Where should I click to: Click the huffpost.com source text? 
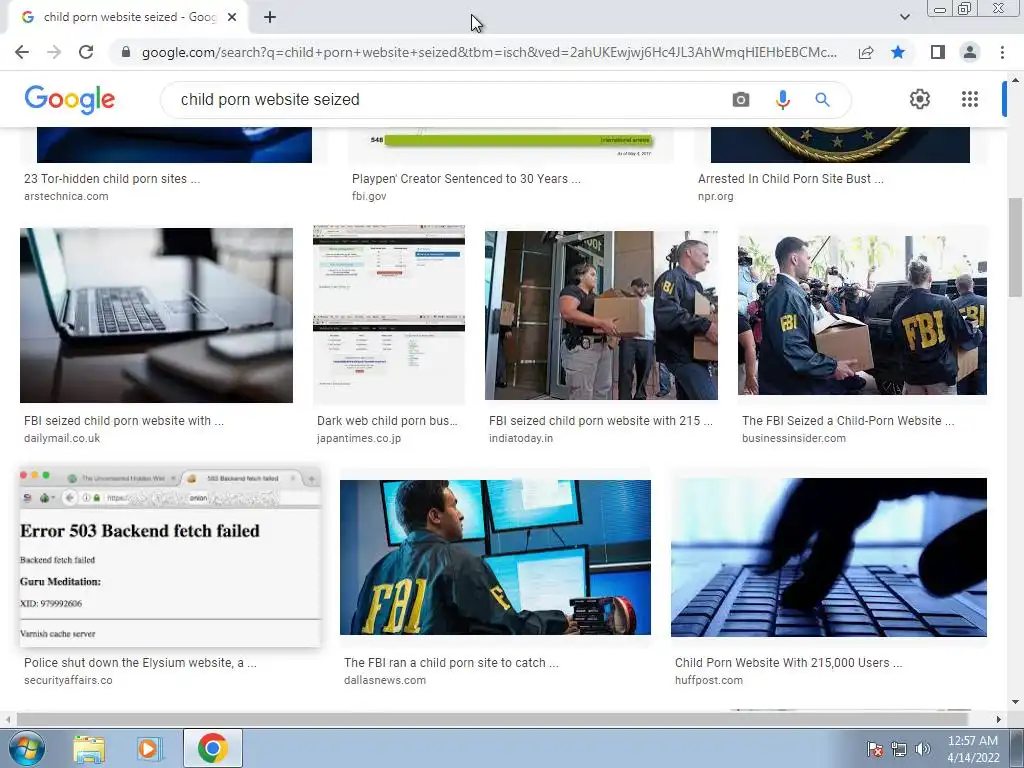[709, 680]
